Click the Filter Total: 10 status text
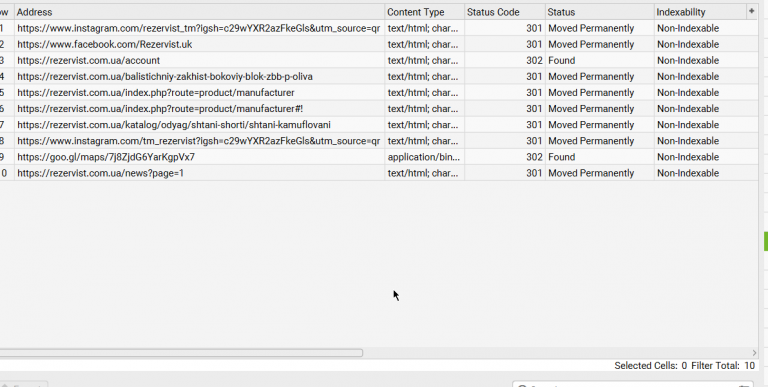Viewport: 768px width, 387px height. [723, 365]
